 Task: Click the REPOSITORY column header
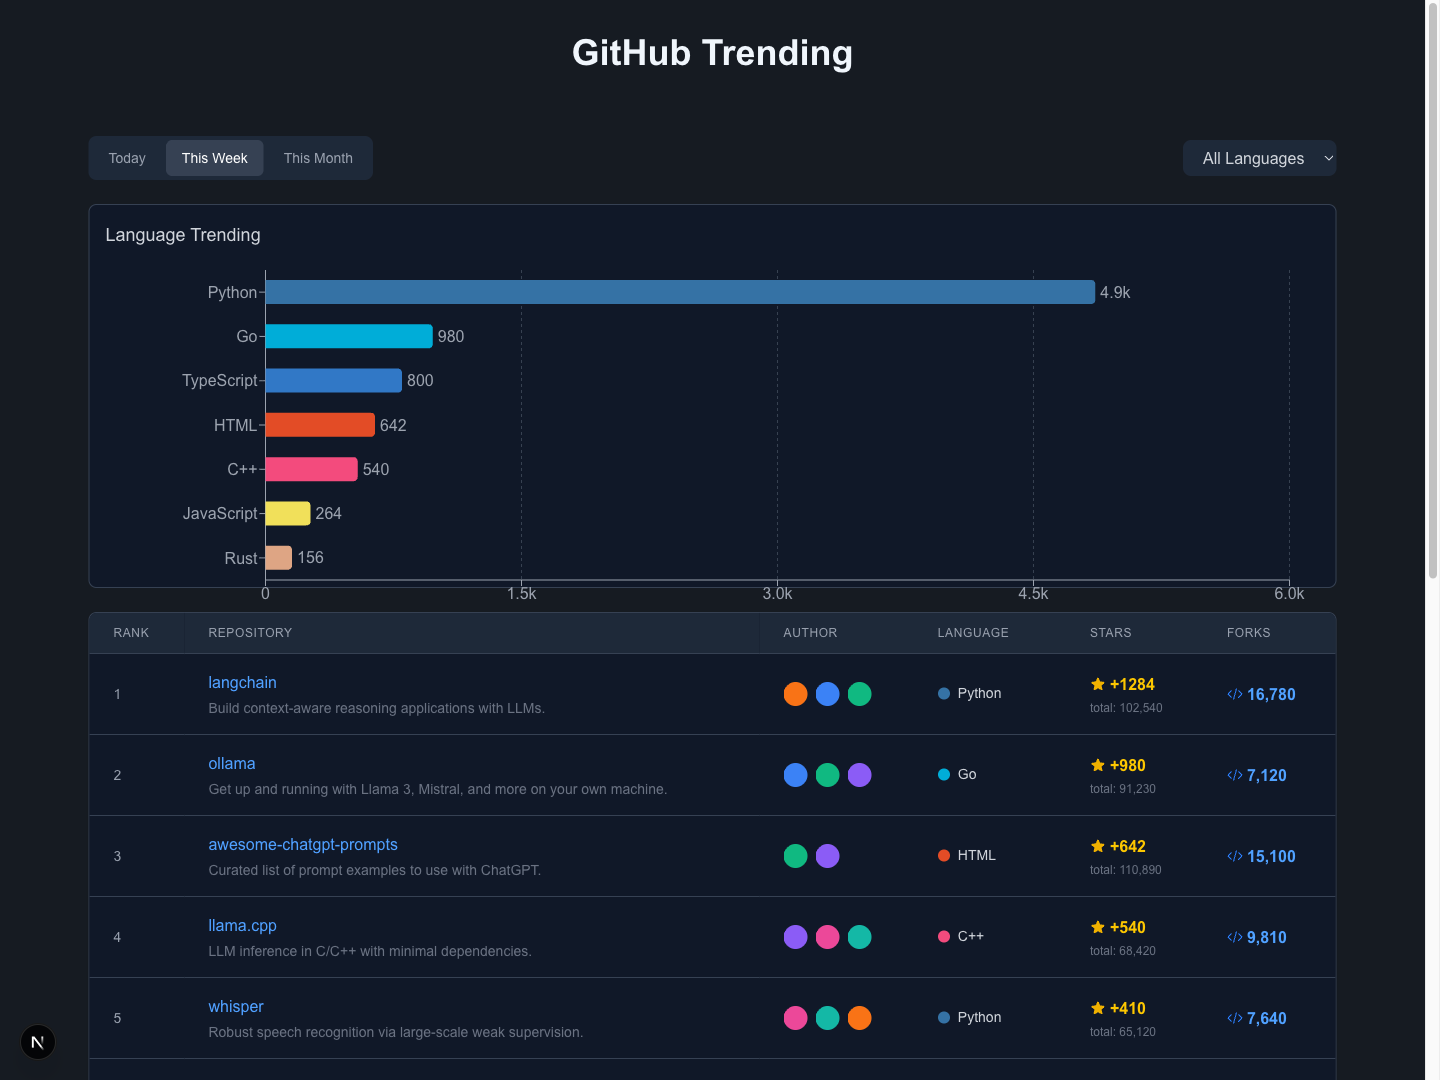point(250,633)
